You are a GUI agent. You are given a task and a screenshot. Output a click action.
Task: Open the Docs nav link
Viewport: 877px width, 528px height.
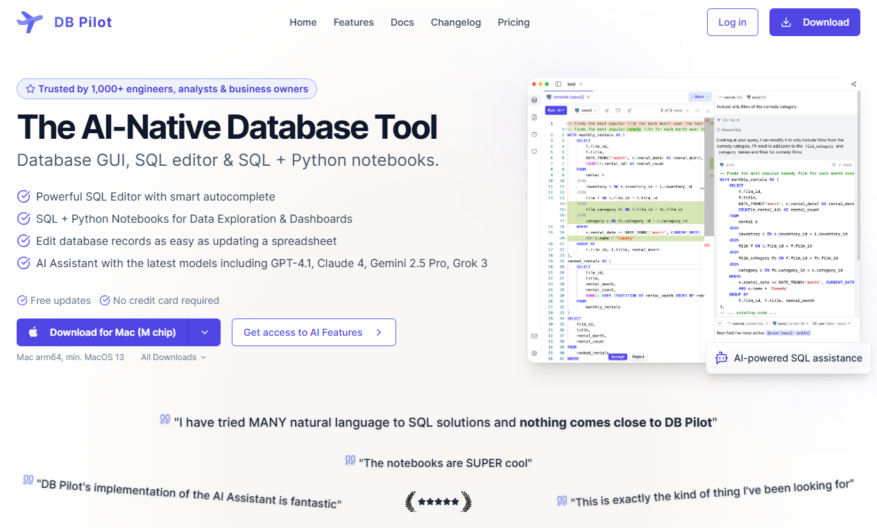coord(402,22)
